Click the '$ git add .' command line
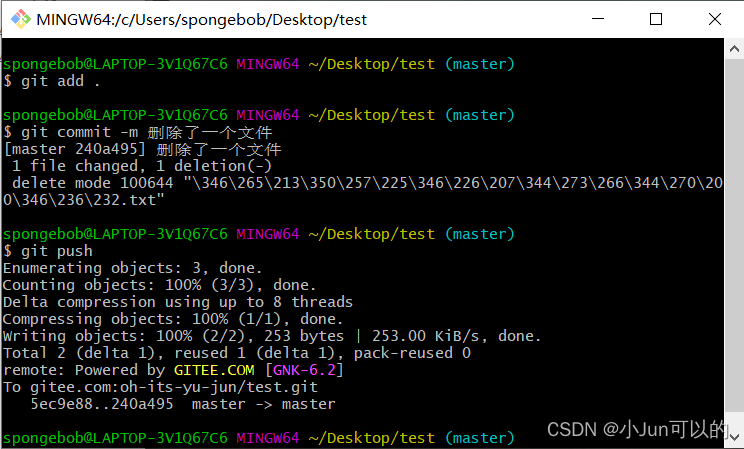744x449 pixels. [51, 81]
